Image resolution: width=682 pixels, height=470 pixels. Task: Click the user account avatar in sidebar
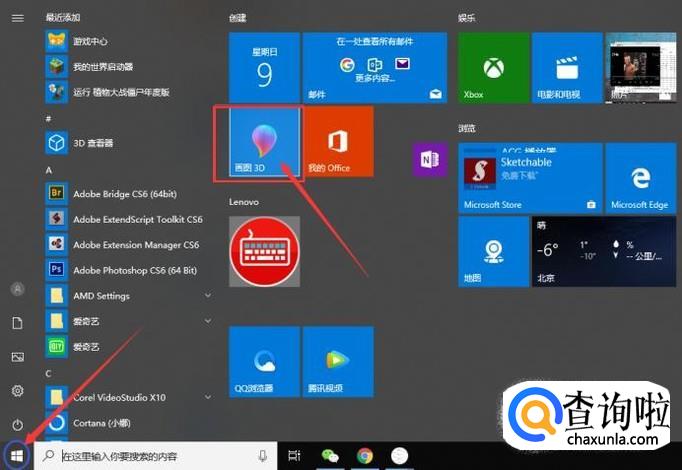(17, 289)
